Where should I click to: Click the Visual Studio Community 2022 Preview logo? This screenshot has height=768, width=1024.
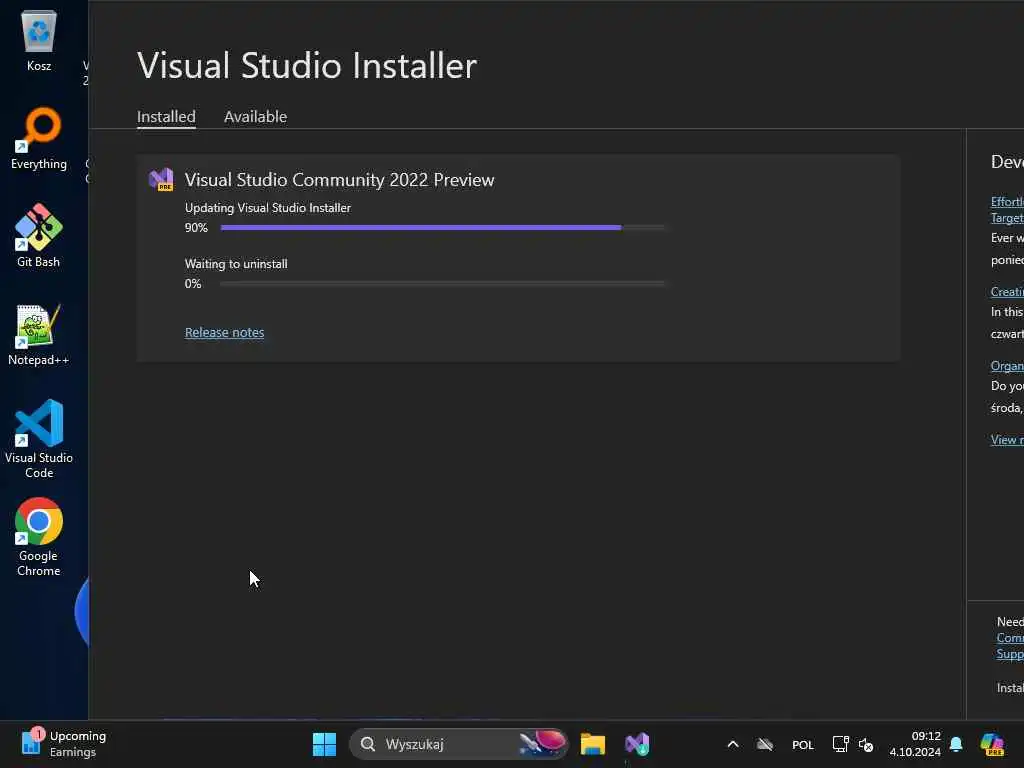click(x=161, y=180)
